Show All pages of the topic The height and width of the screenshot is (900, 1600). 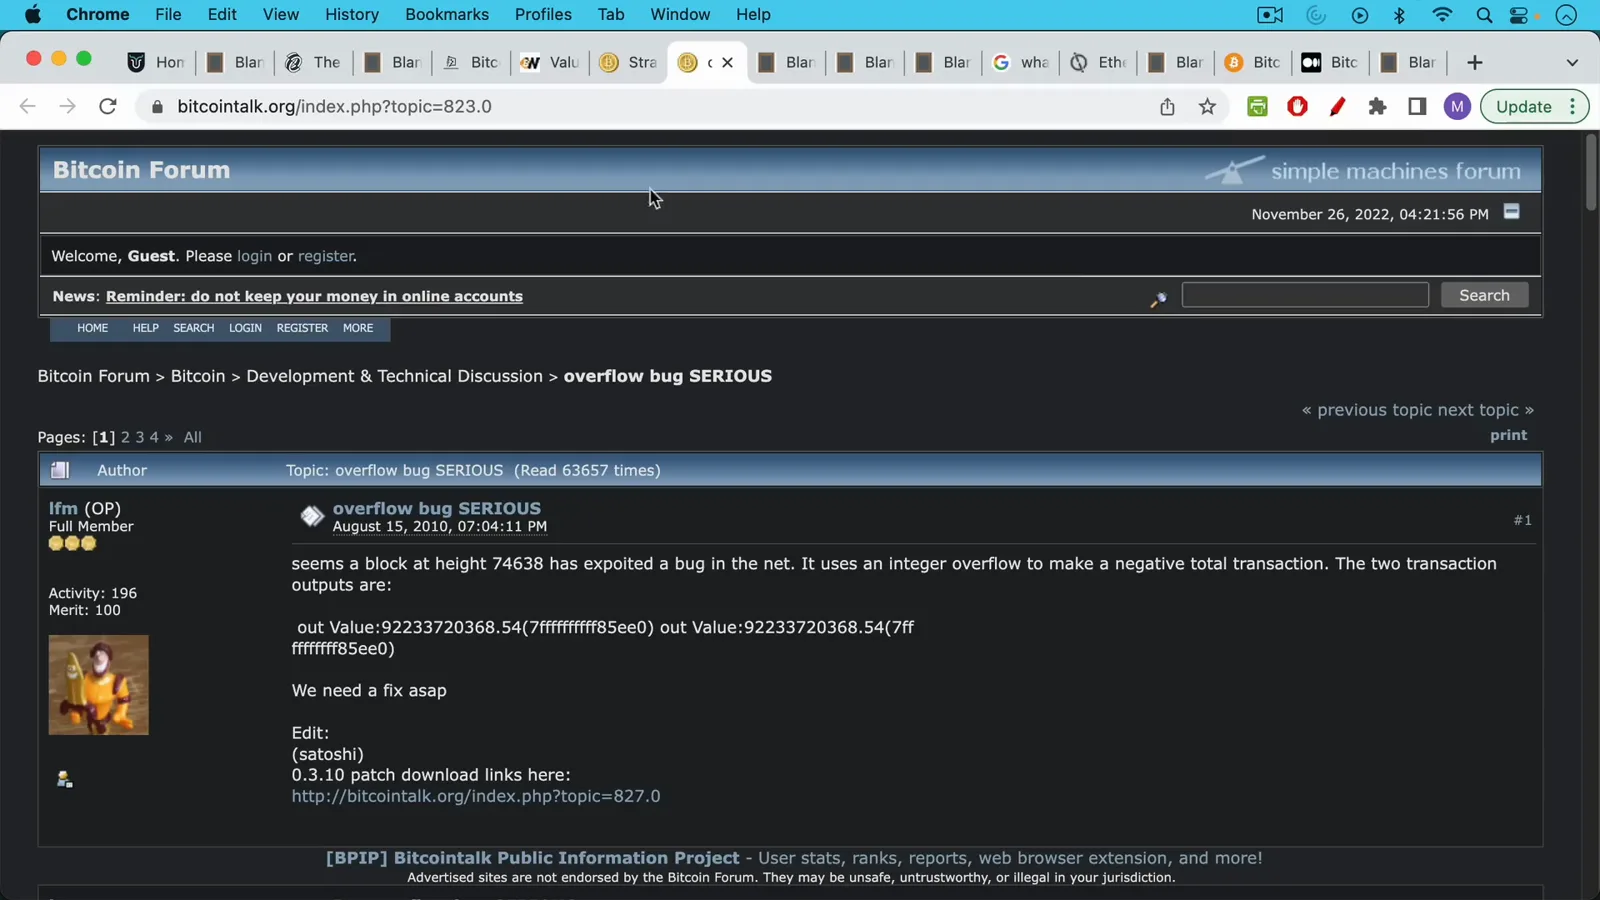point(192,437)
